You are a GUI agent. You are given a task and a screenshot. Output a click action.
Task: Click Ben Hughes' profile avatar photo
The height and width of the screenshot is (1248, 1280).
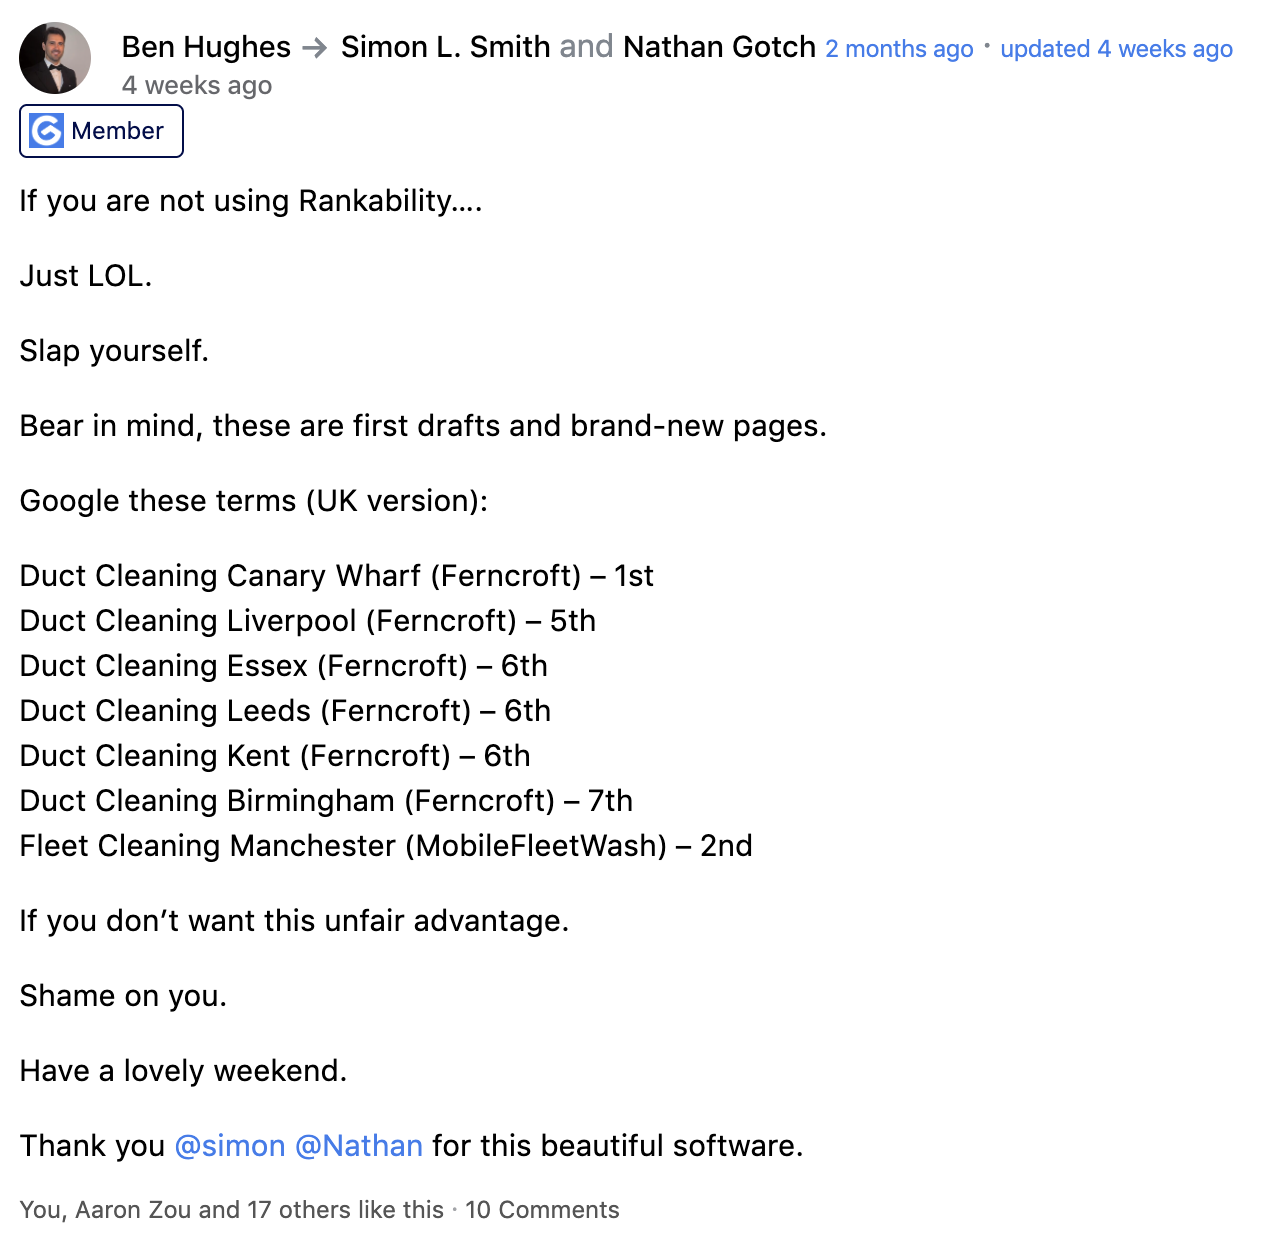pyautogui.click(x=55, y=58)
